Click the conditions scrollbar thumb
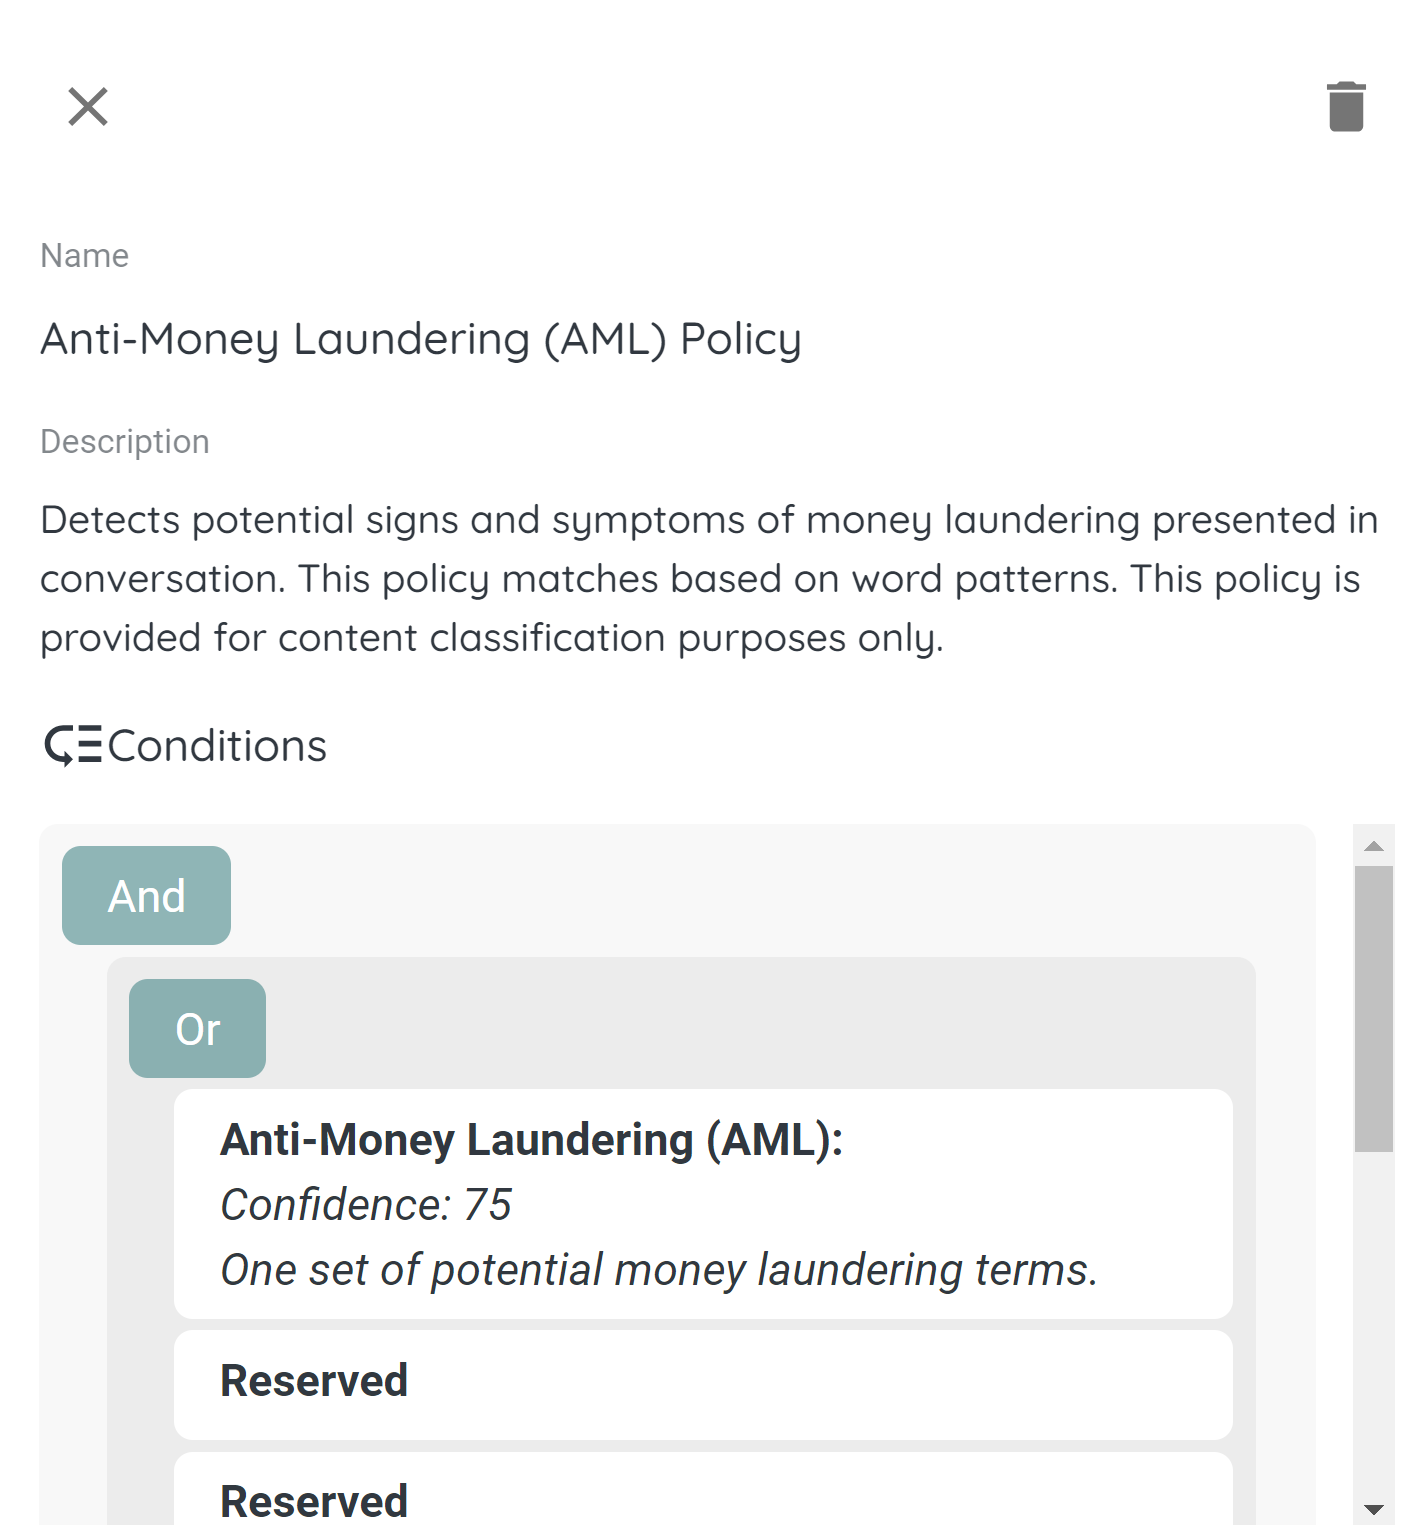1417x1525 pixels. click(1374, 1008)
